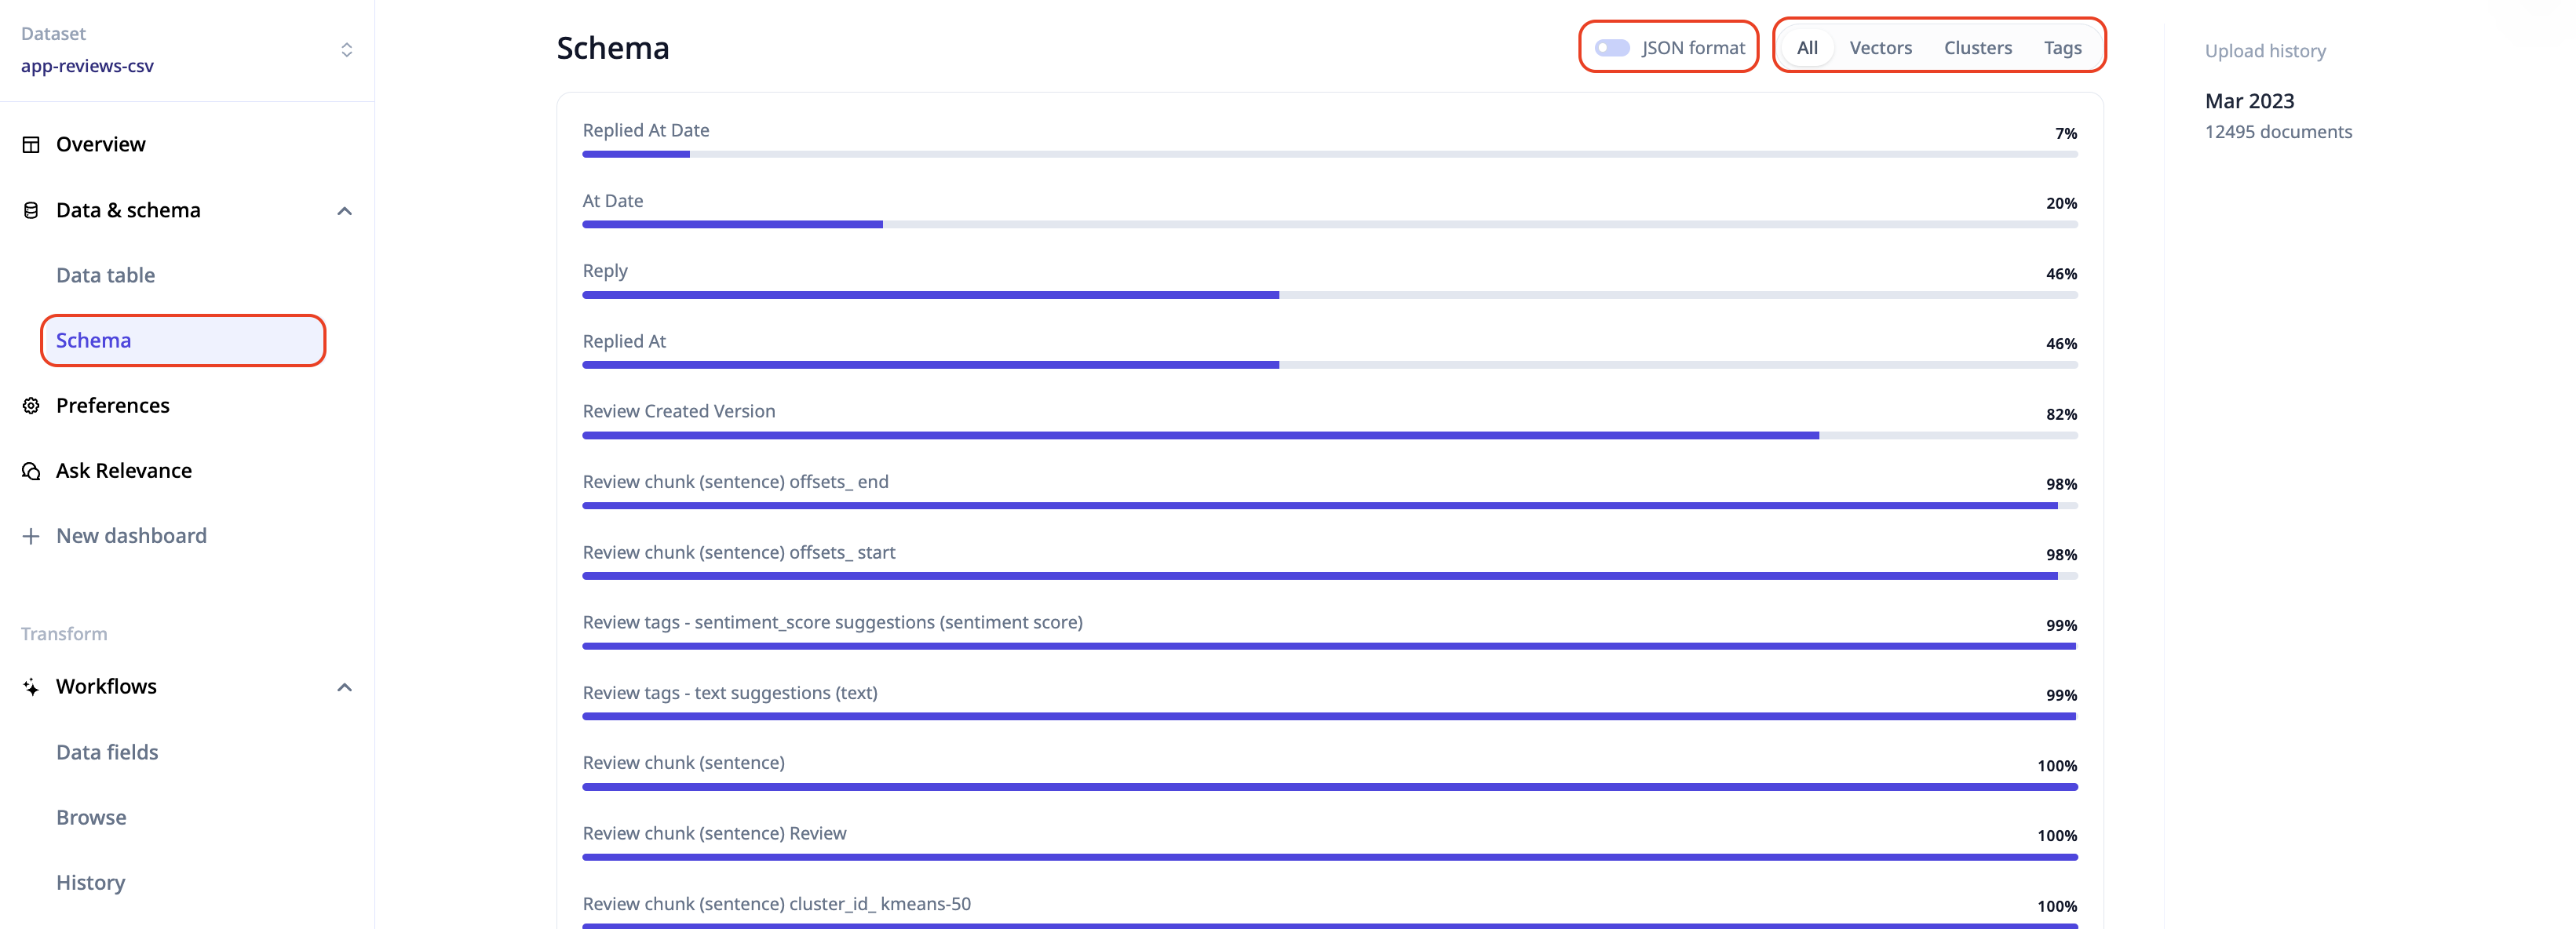The width and height of the screenshot is (2576, 929).
Task: Select the All filter tab
Action: click(x=1807, y=48)
